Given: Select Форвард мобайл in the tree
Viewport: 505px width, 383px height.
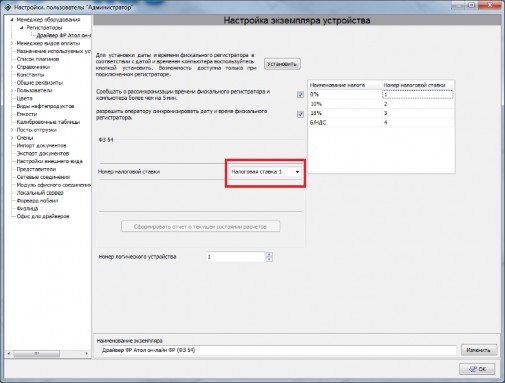Looking at the screenshot, I should (x=37, y=201).
